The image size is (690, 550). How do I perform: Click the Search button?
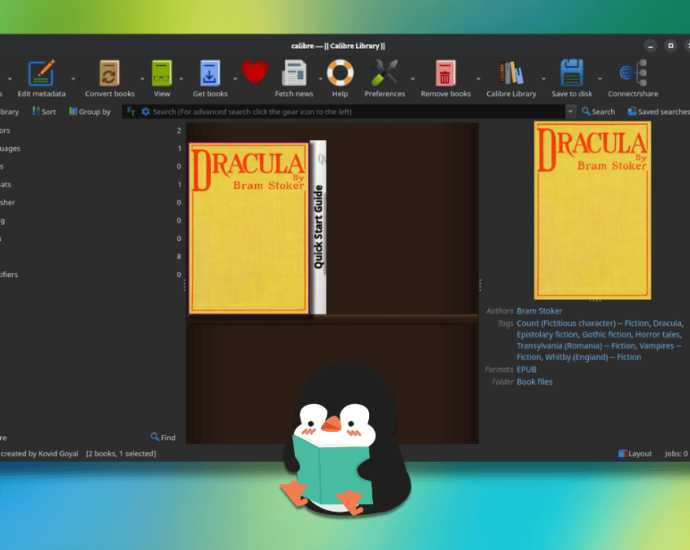click(598, 112)
